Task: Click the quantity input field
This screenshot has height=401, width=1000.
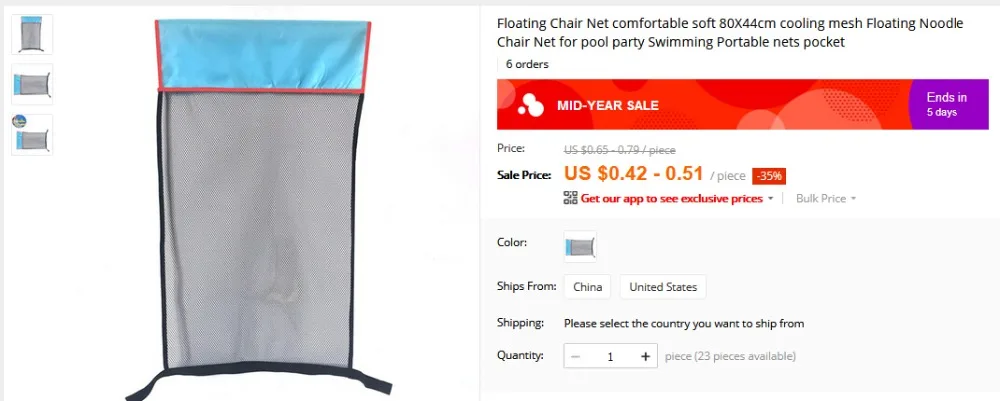Action: click(x=610, y=356)
